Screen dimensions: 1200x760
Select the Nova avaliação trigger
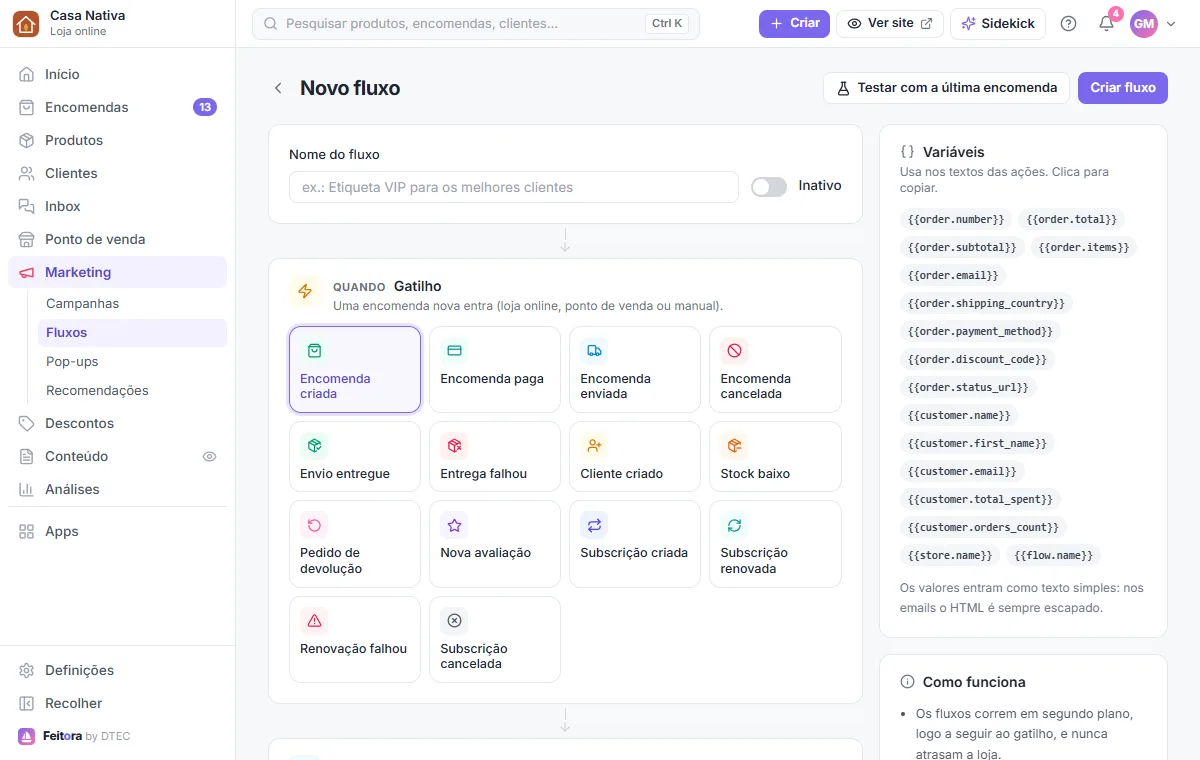click(x=495, y=544)
